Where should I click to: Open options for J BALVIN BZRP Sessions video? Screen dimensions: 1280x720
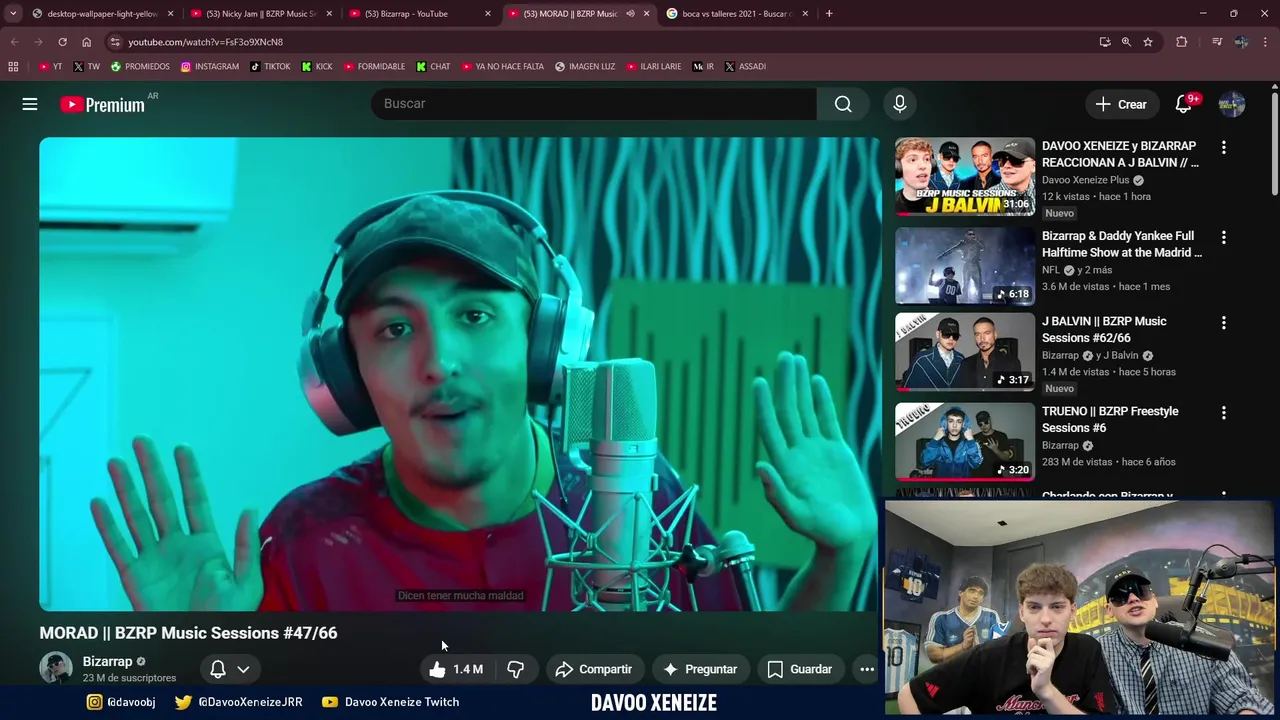click(x=1223, y=323)
